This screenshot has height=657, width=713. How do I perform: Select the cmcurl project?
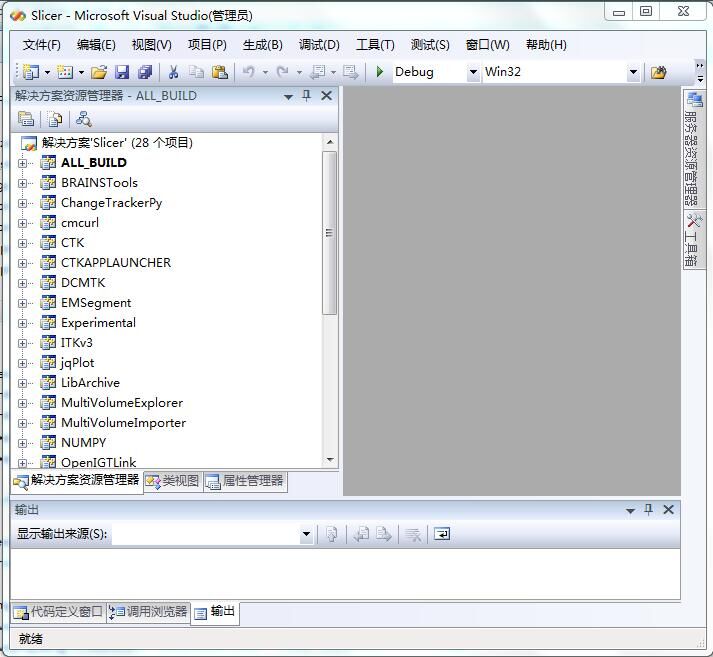click(80, 223)
